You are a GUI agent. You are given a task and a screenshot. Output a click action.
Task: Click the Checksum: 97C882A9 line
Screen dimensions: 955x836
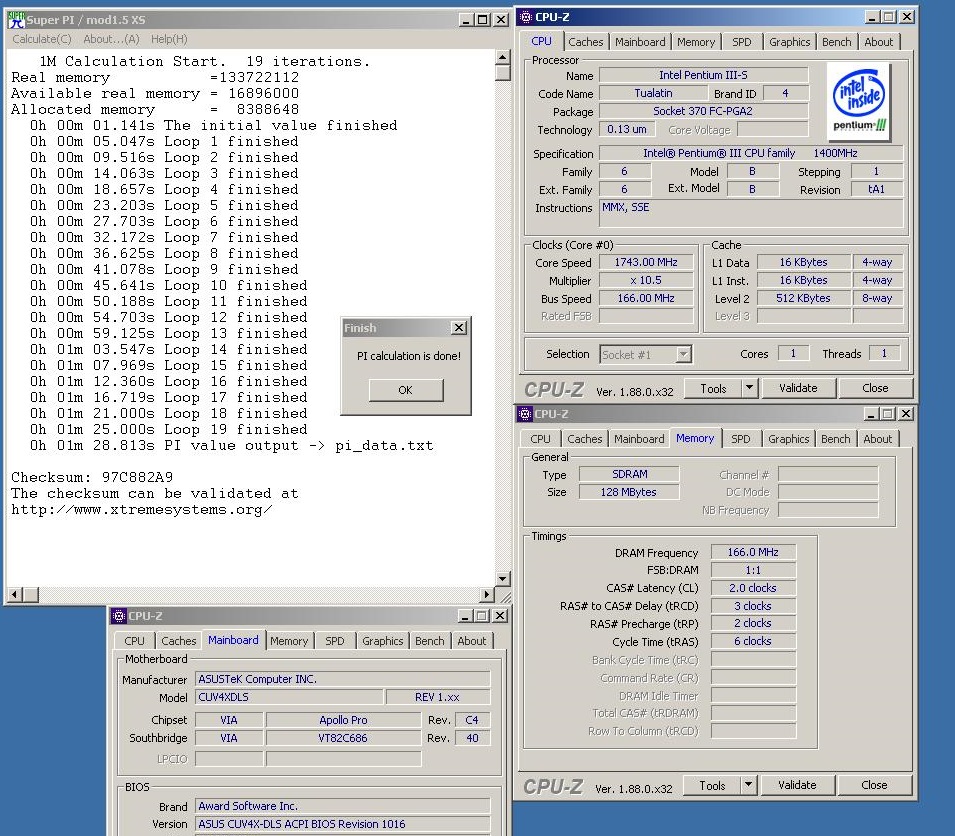tap(92, 477)
